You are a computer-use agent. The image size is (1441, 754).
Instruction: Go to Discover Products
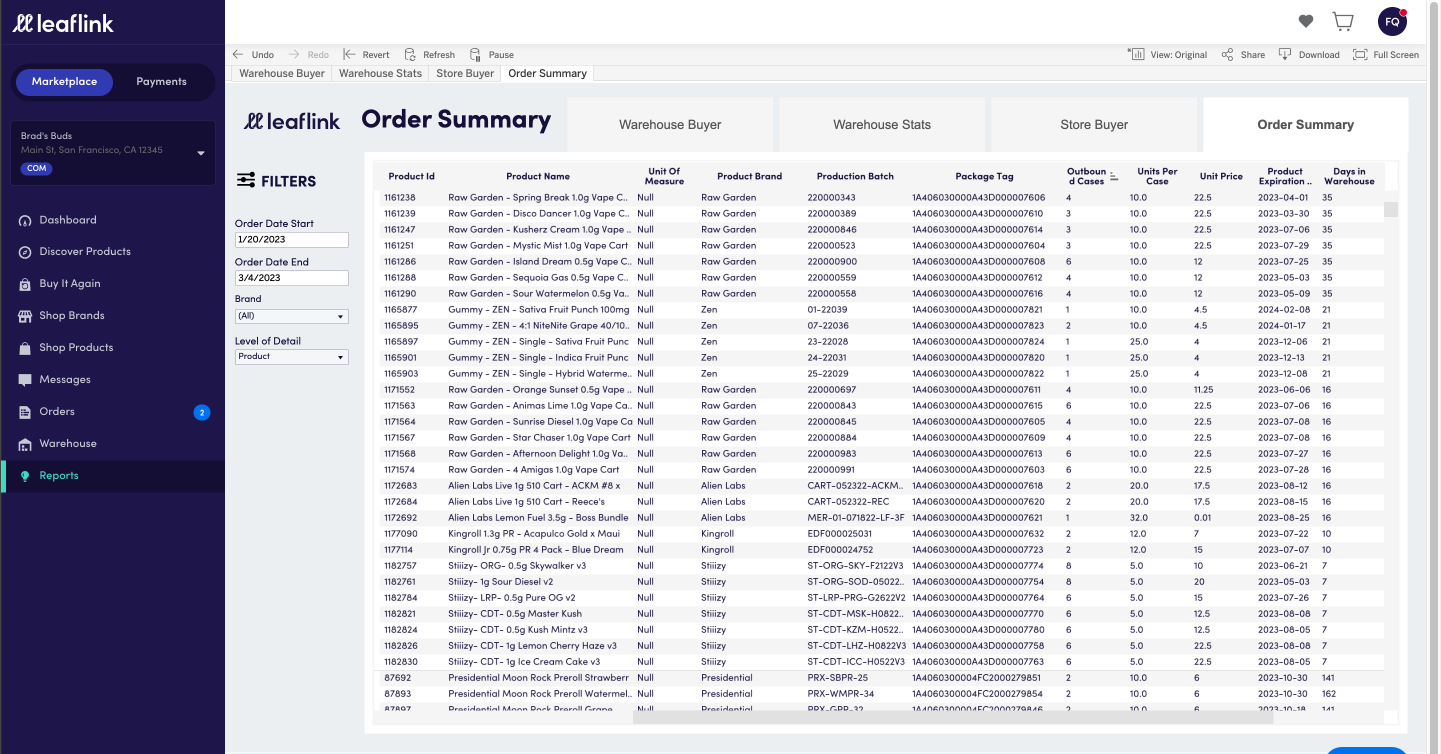[85, 252]
